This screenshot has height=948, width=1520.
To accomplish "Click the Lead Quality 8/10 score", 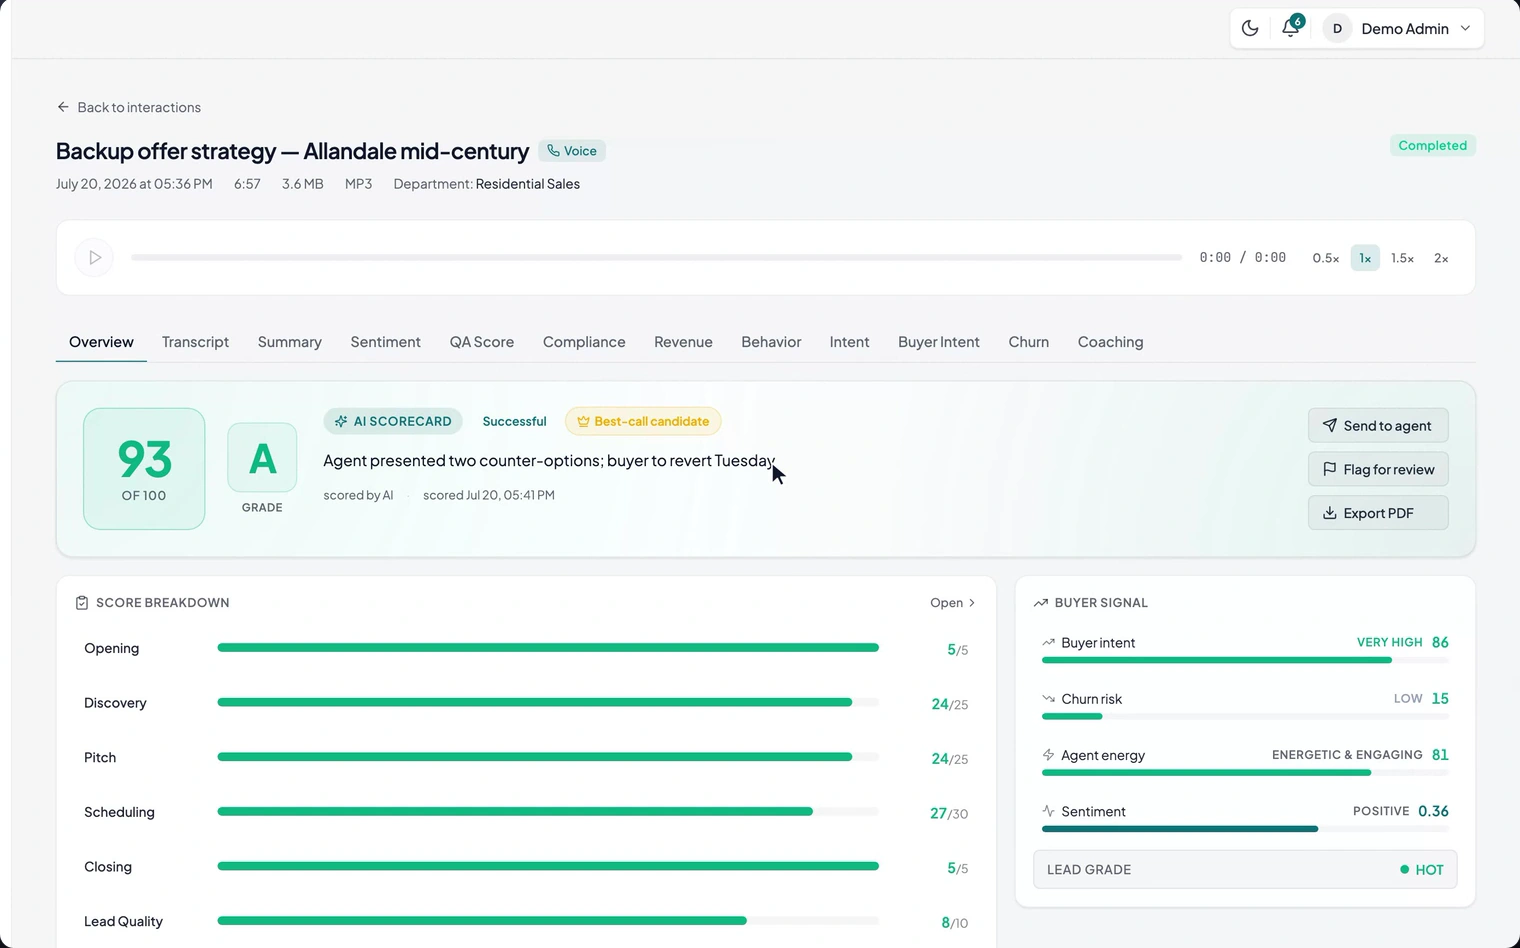I will click(x=954, y=923).
